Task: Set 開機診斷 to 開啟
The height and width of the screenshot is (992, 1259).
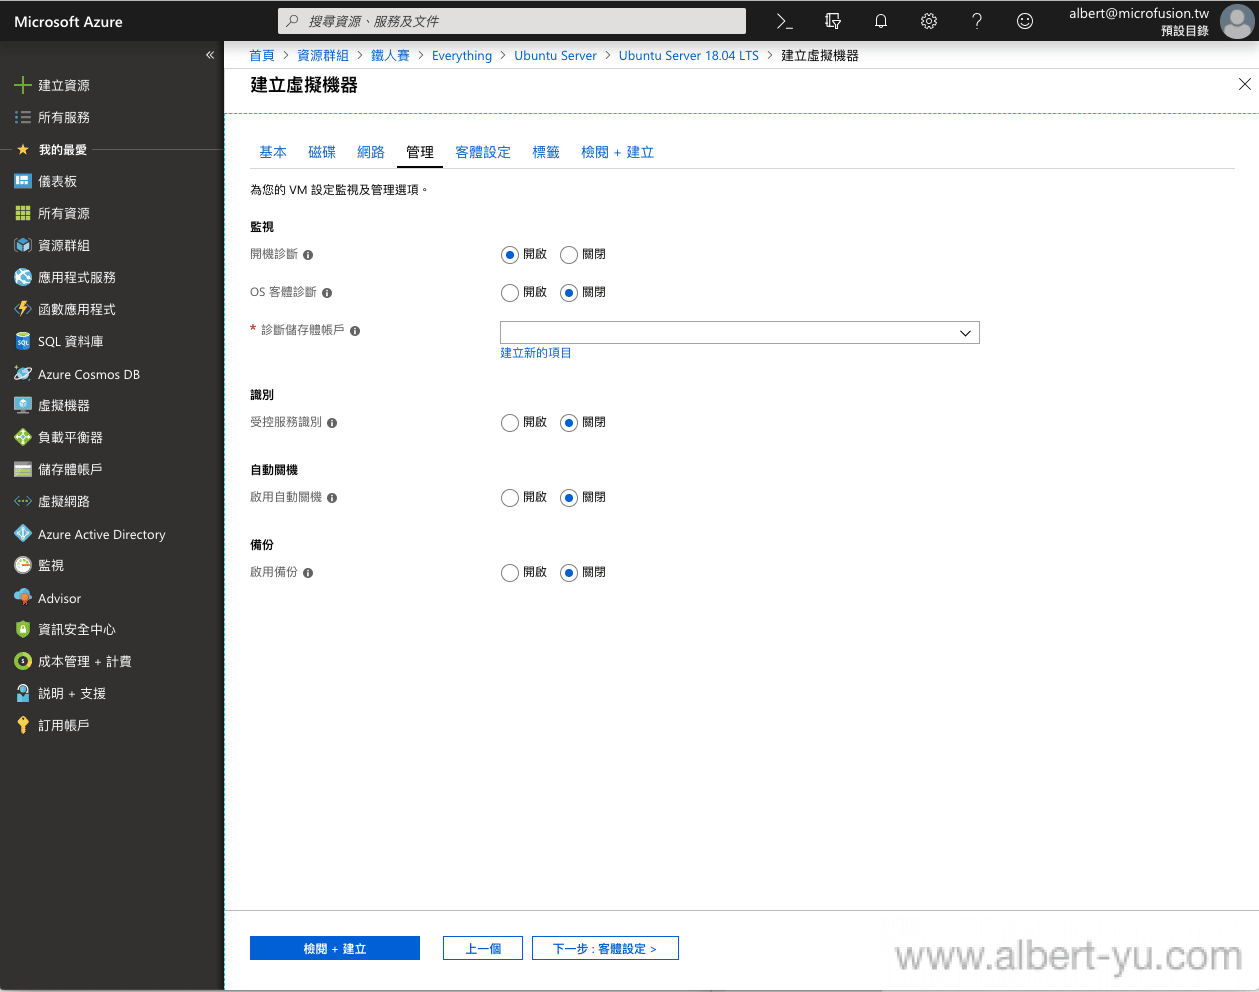Action: (x=510, y=255)
